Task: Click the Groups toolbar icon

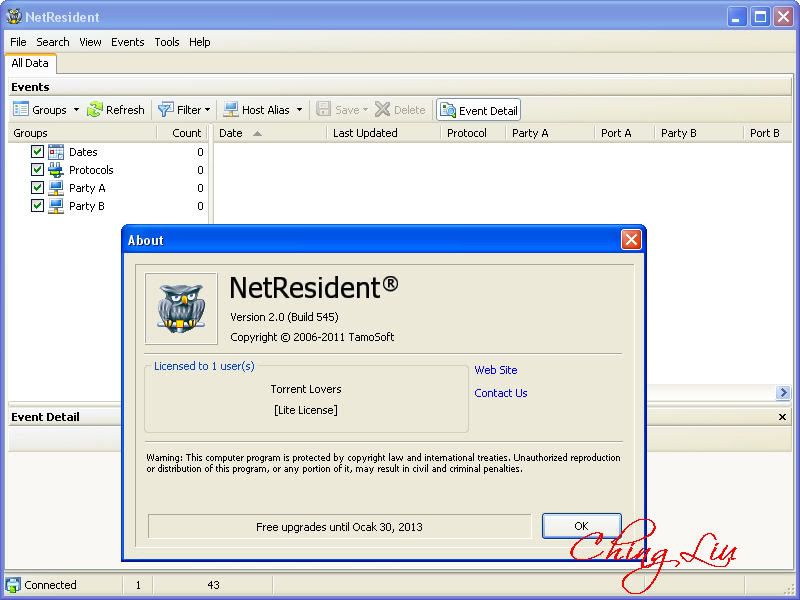Action: (21, 110)
